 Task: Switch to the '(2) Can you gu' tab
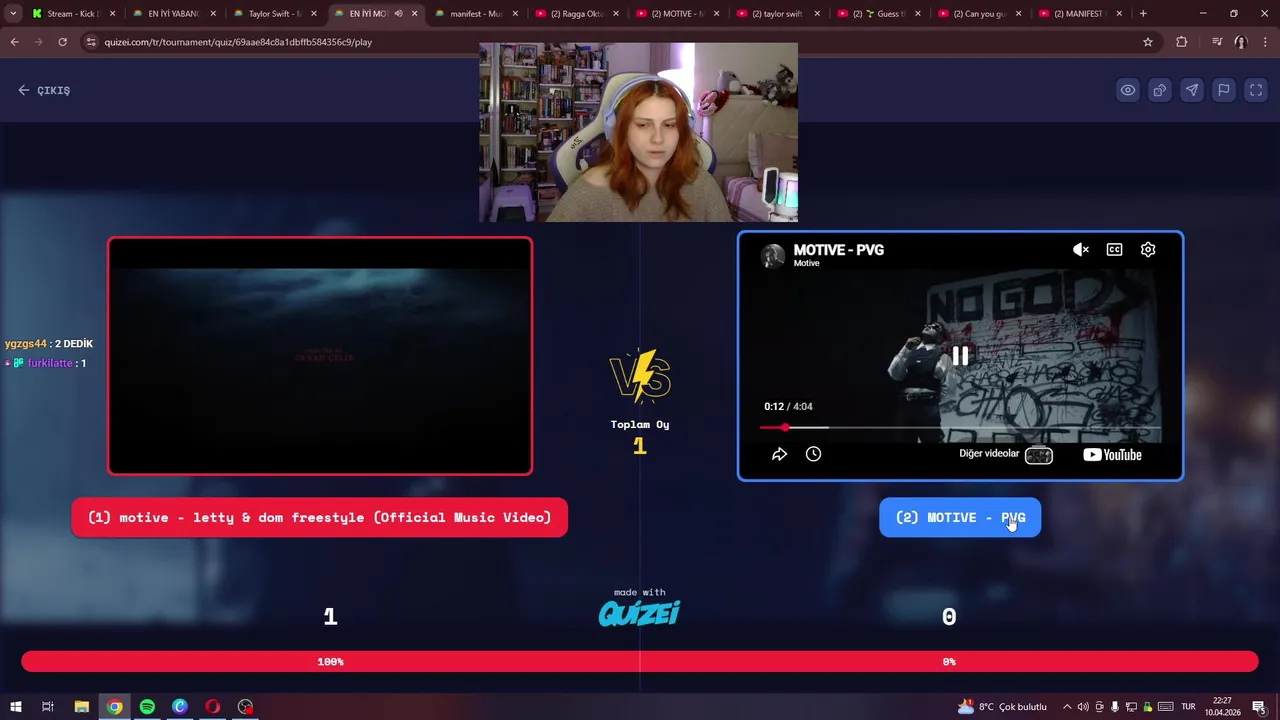[x=980, y=14]
